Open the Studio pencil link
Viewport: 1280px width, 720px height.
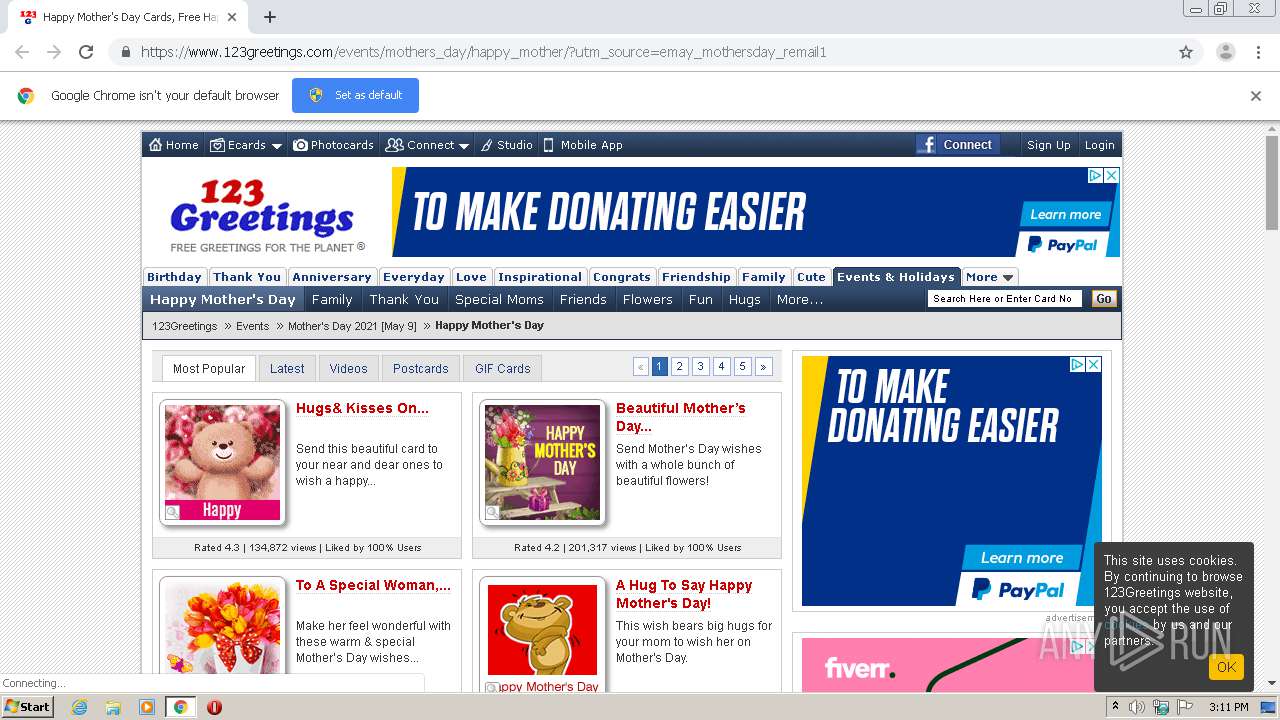pyautogui.click(x=506, y=145)
